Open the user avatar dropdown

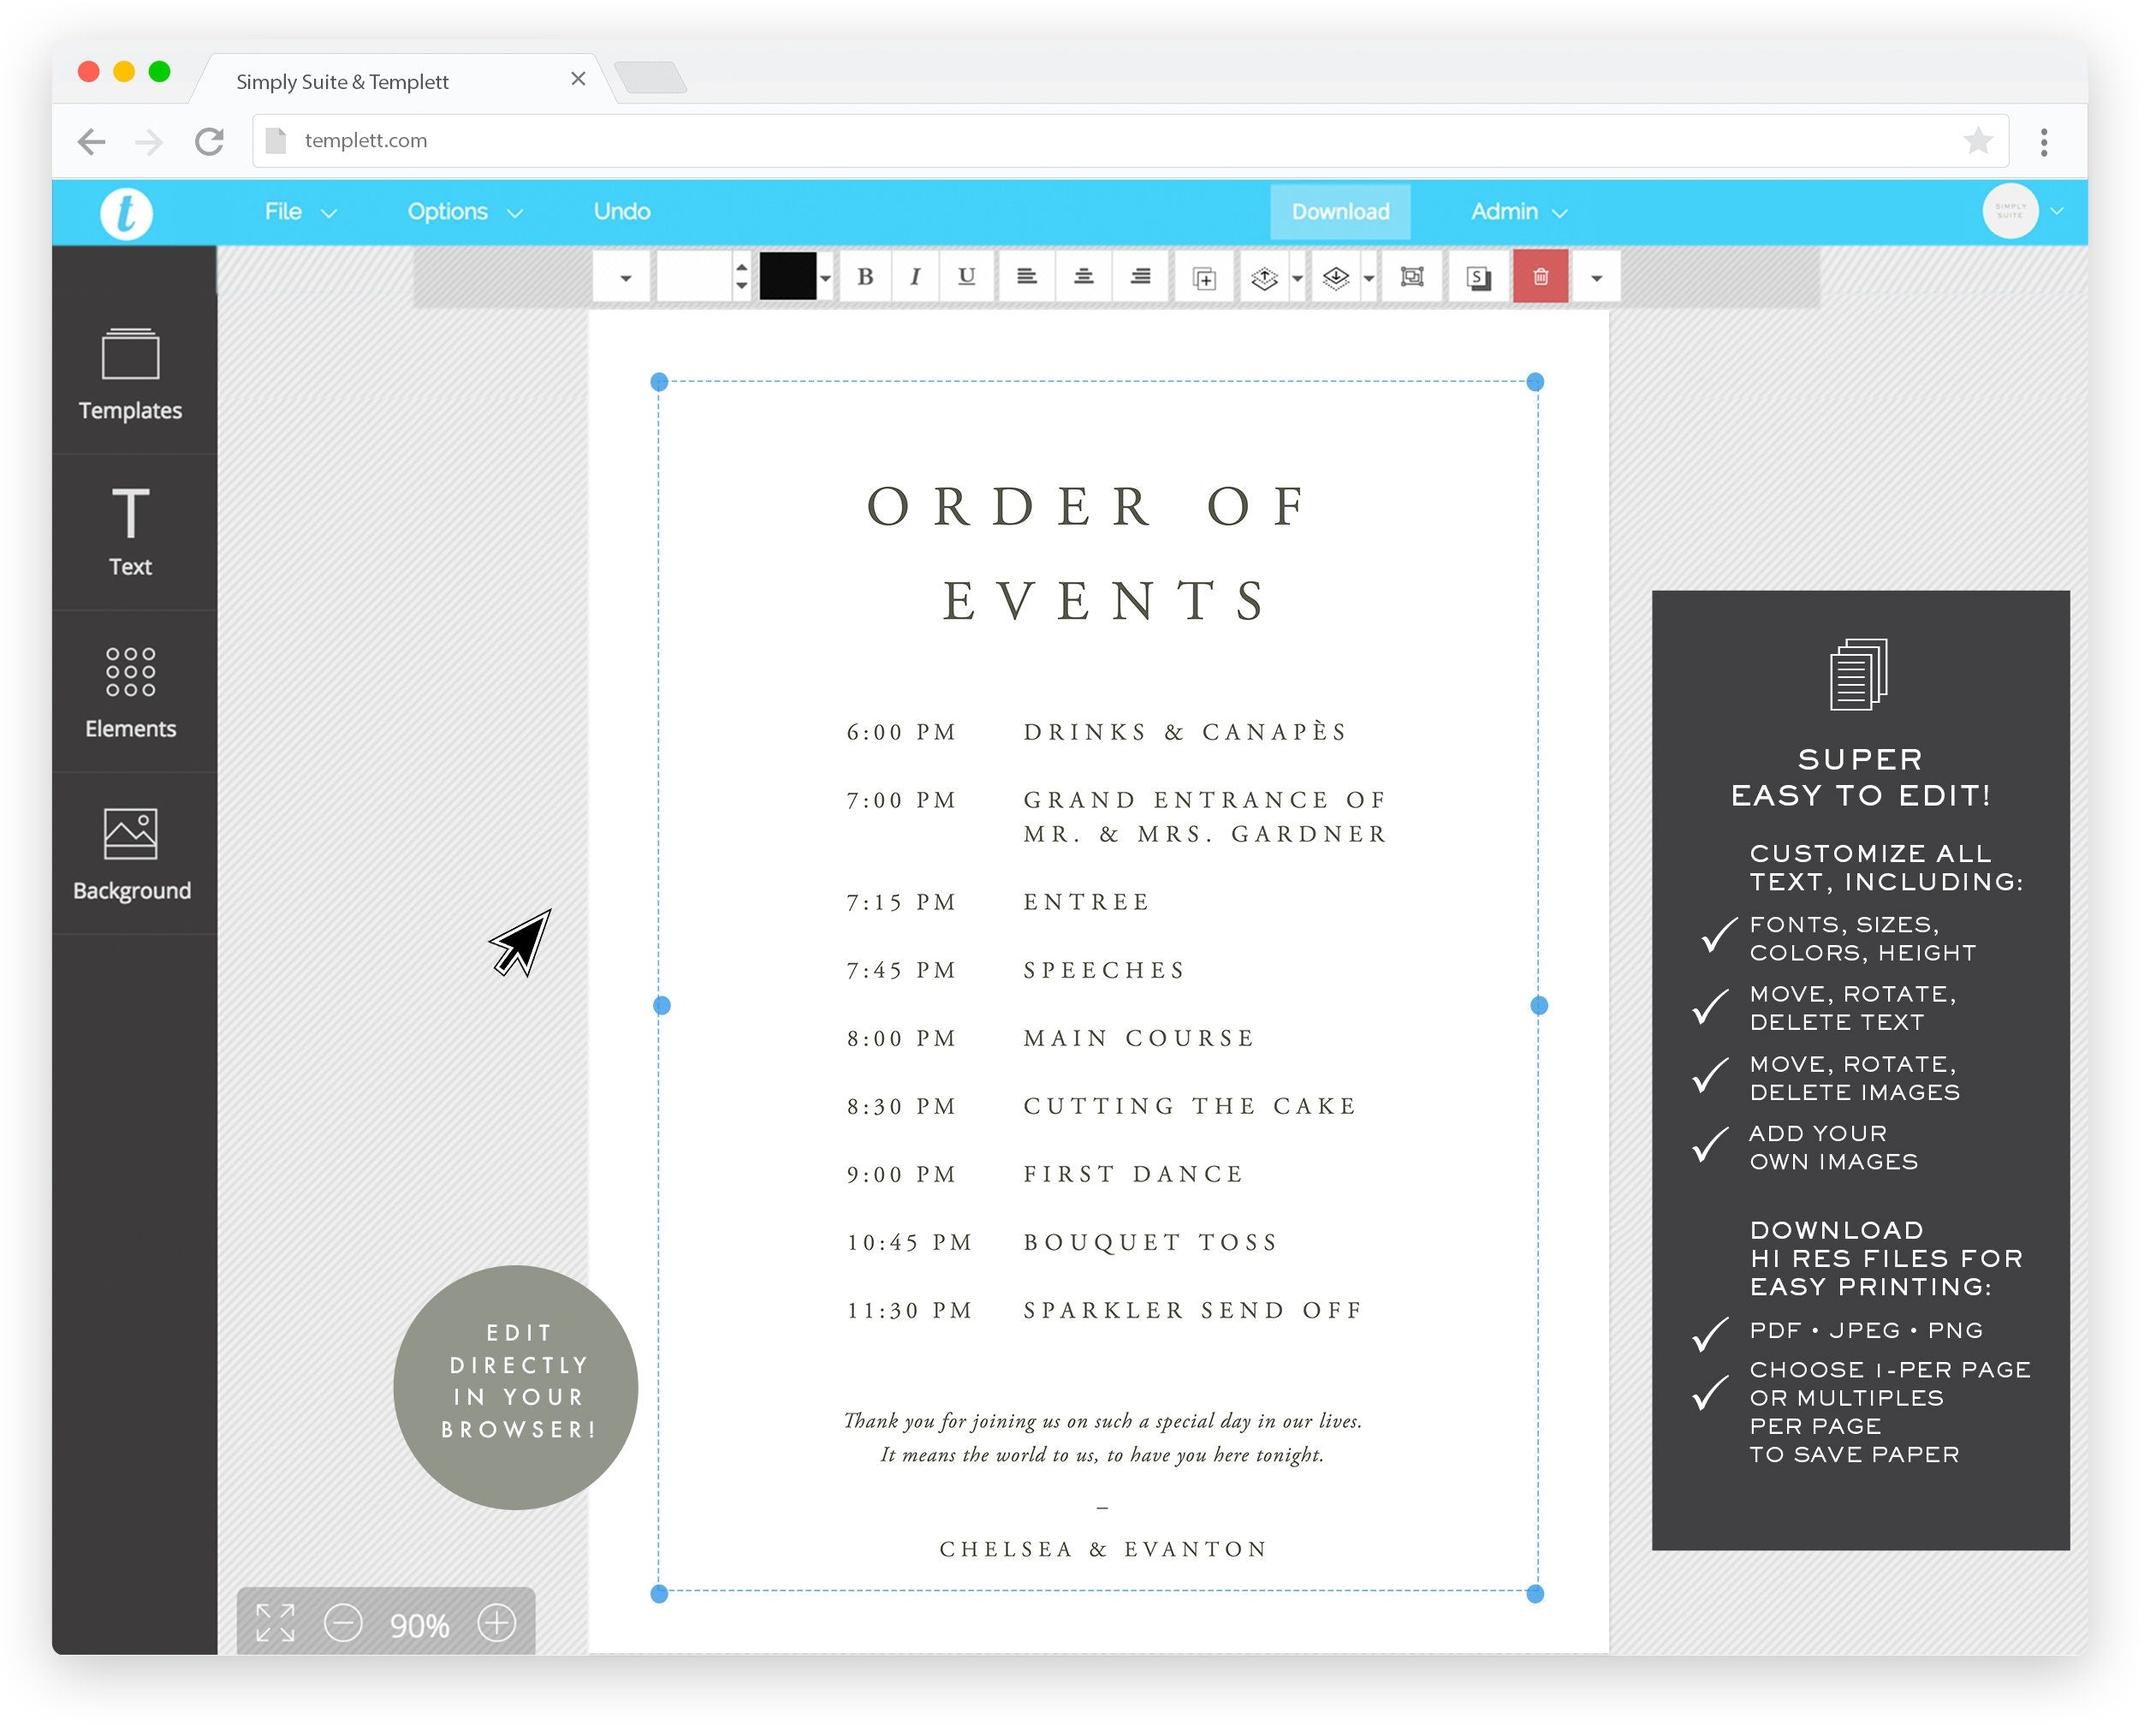(x=2057, y=211)
